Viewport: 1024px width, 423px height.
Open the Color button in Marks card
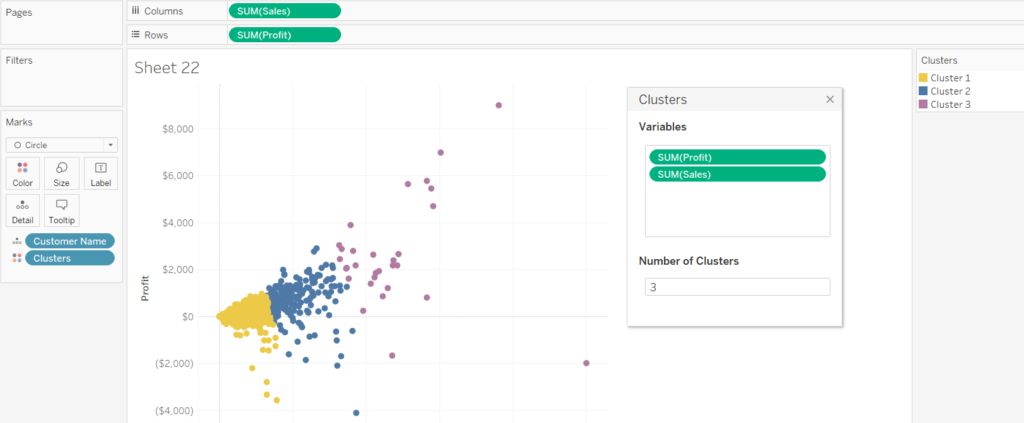click(23, 173)
